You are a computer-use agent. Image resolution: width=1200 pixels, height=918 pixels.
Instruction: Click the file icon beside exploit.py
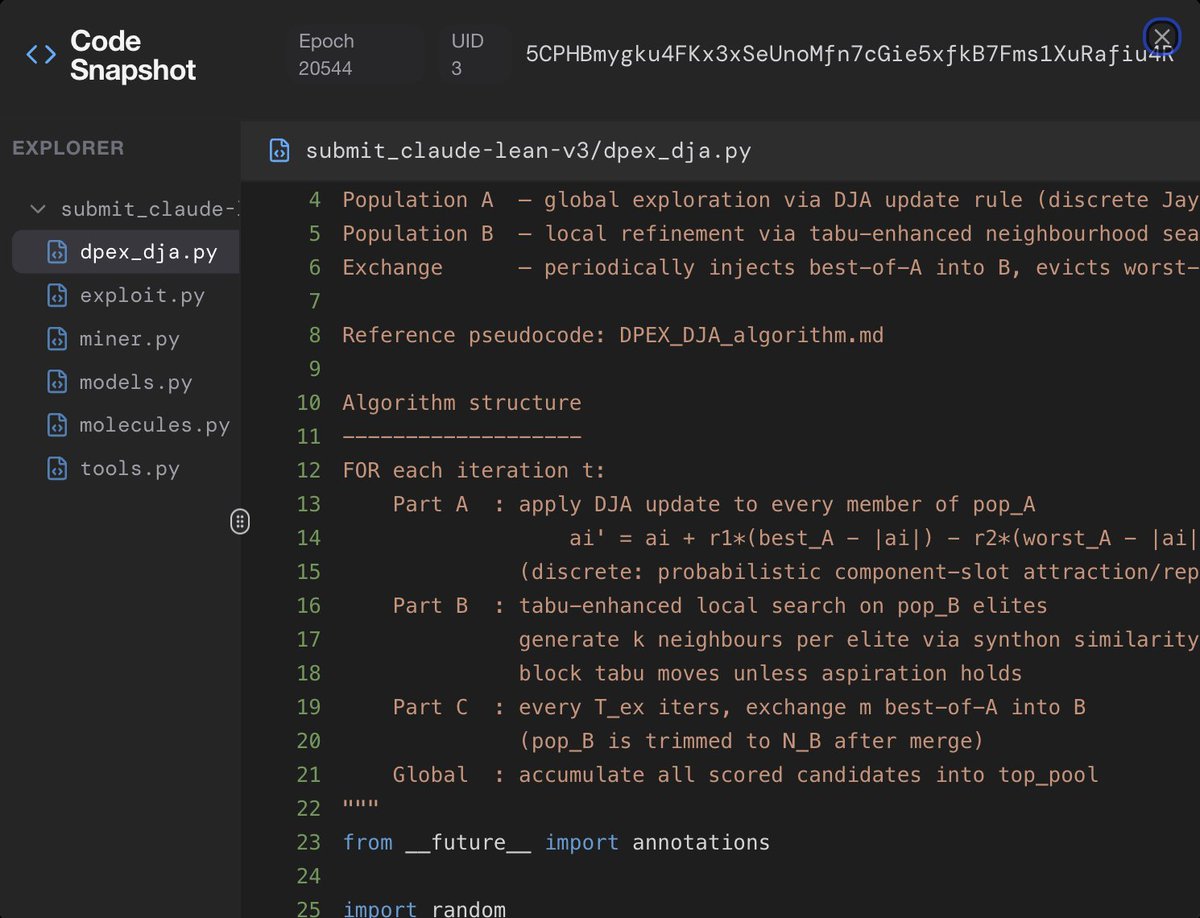pyautogui.click(x=58, y=295)
